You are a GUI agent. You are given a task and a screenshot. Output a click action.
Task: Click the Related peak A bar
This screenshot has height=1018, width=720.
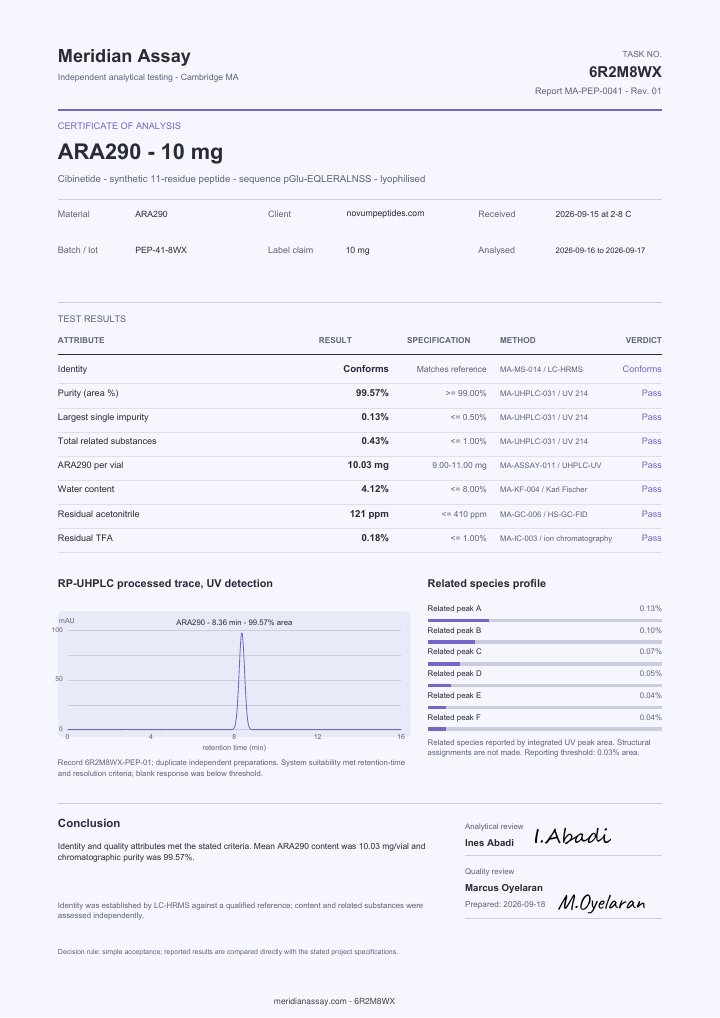pos(545,620)
